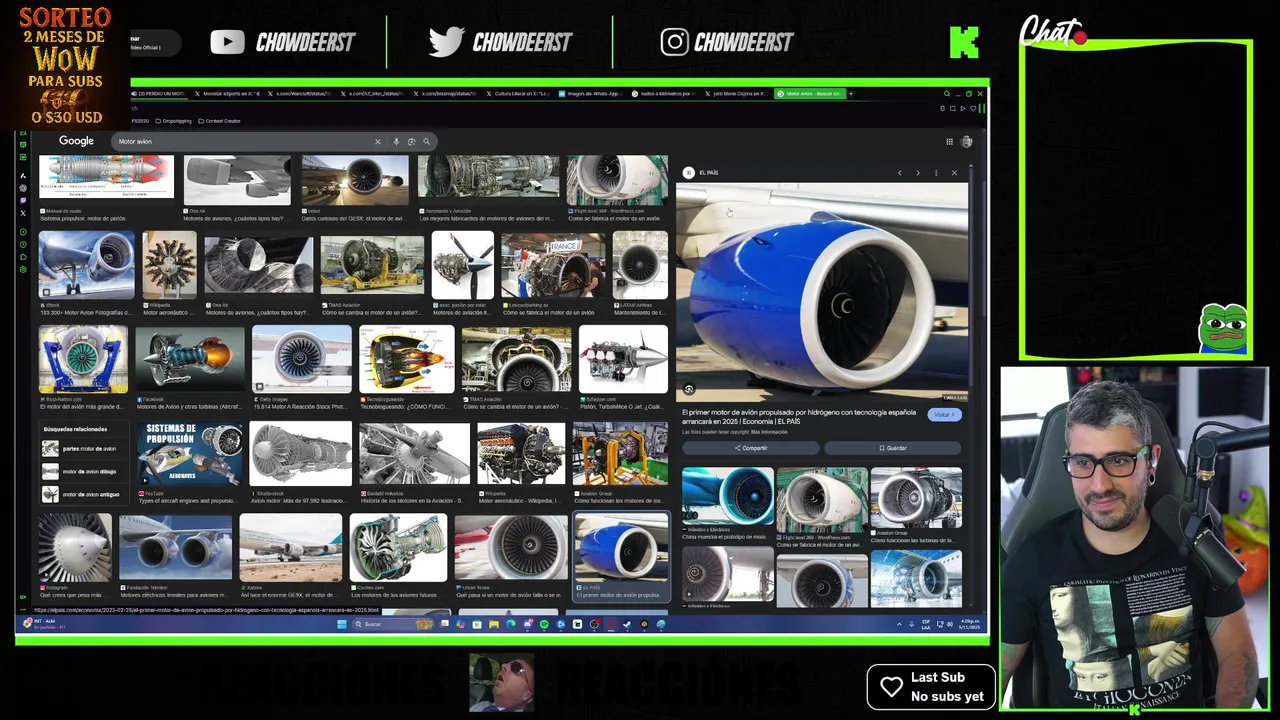The height and width of the screenshot is (720, 1280).
Task: Open the Dropshipping bookmarks folder
Action: tap(173, 121)
